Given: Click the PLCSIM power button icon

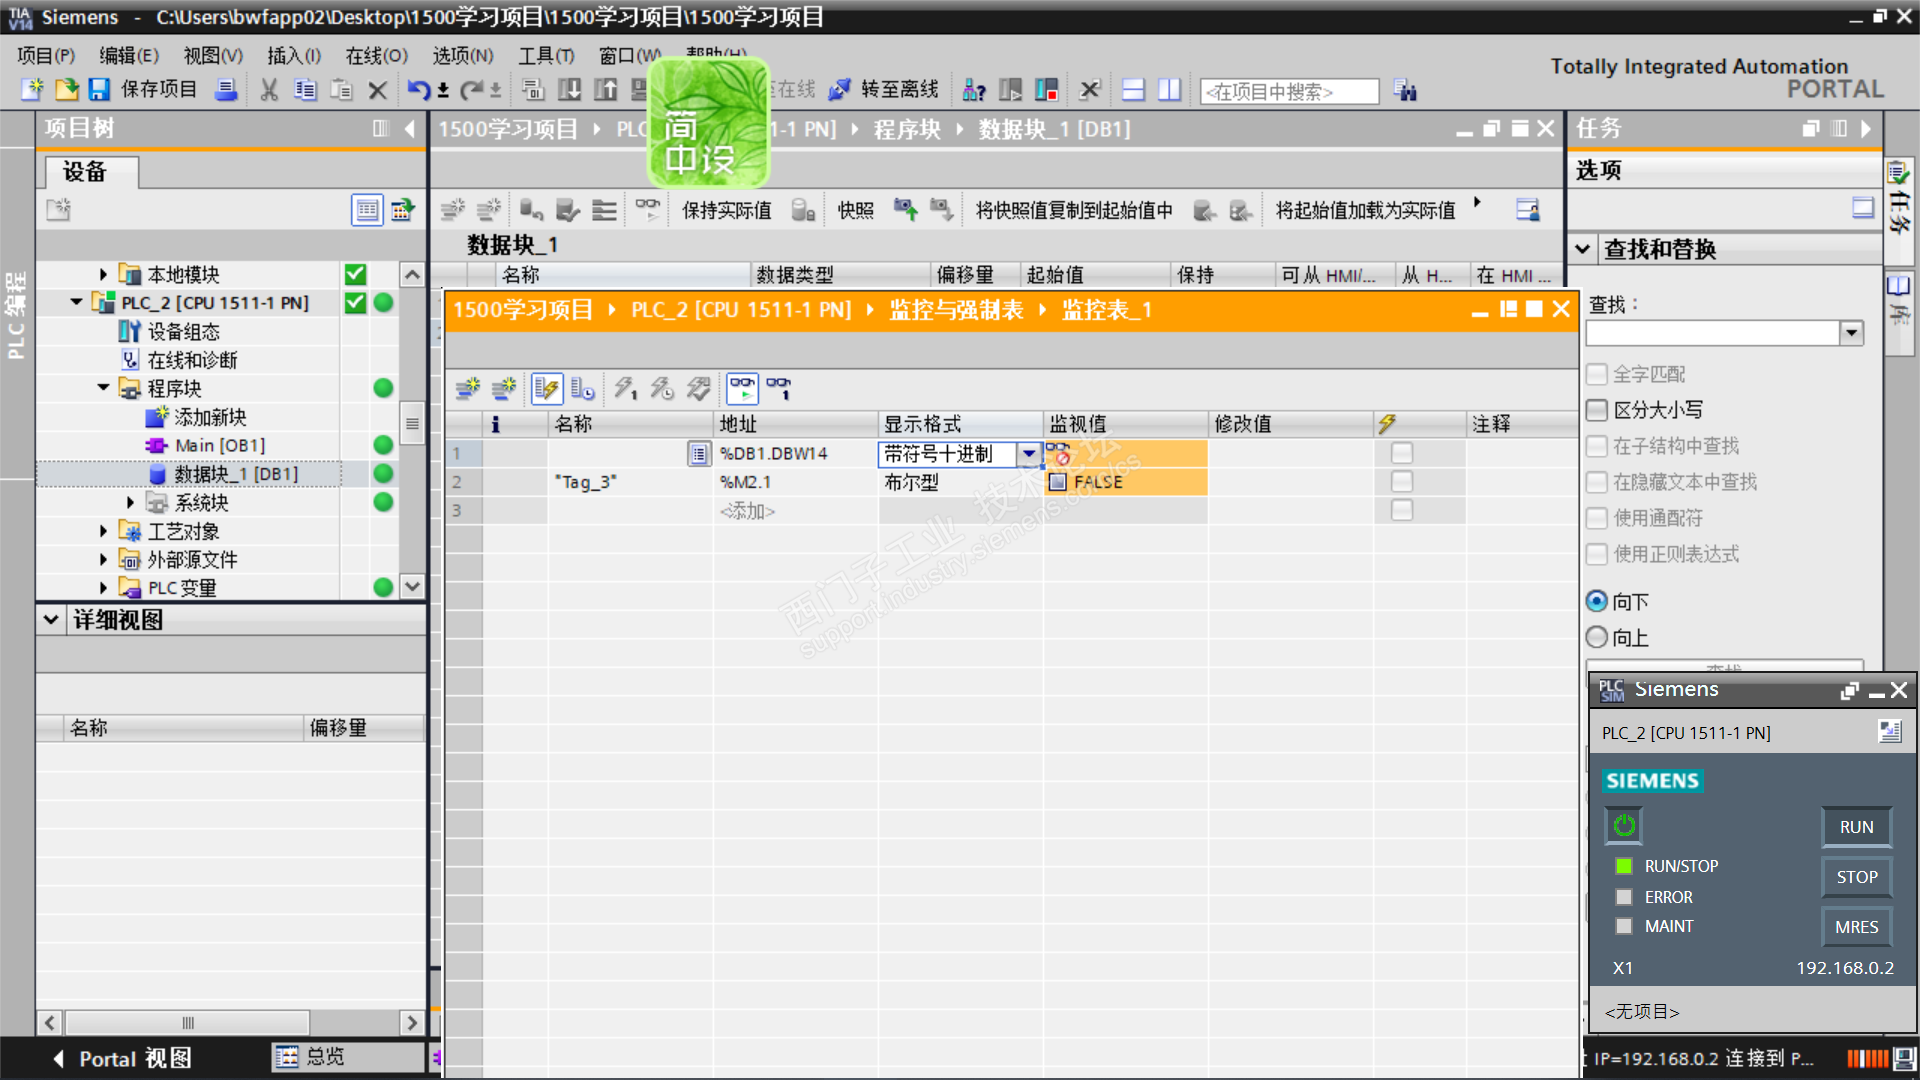Looking at the screenshot, I should pos(1624,826).
